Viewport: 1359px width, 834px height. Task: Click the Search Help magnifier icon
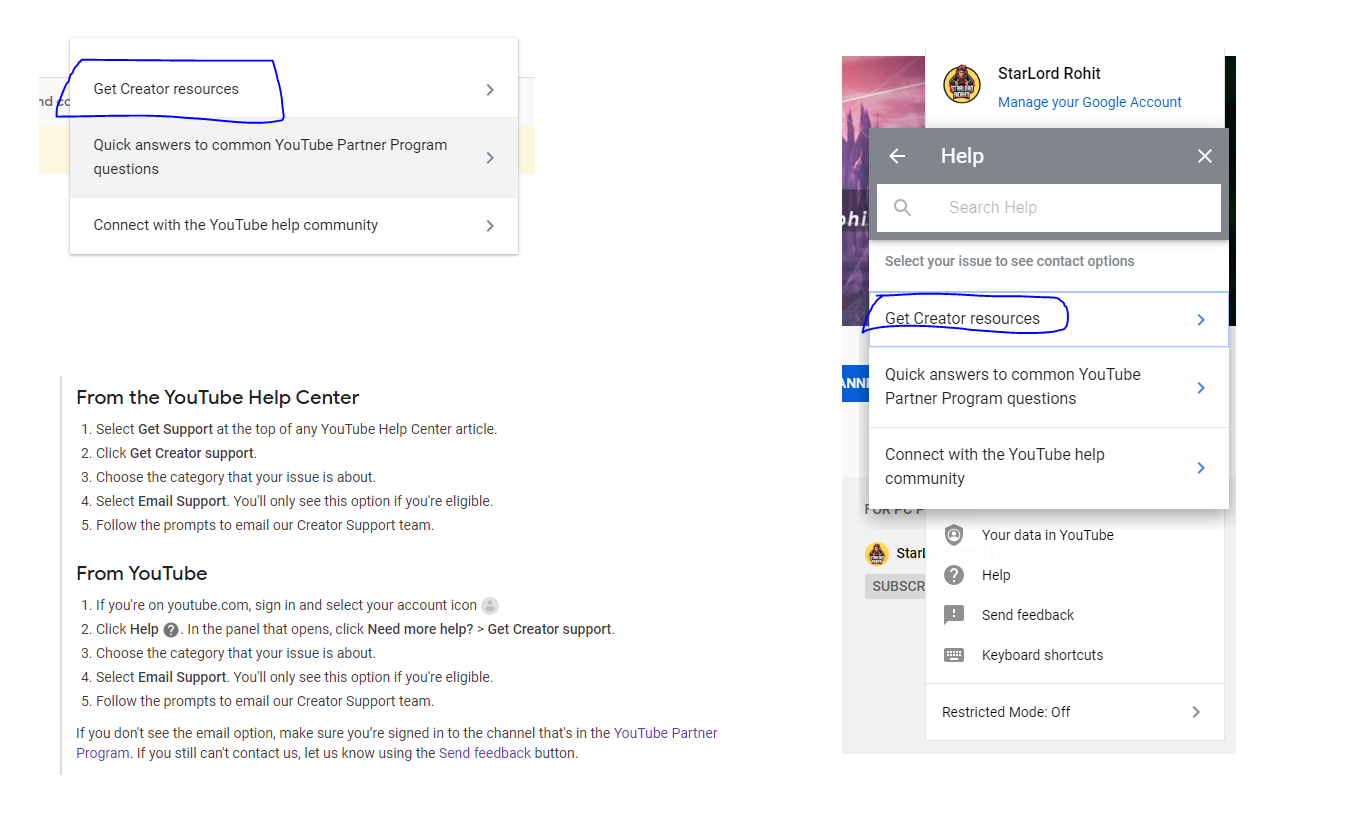click(903, 207)
